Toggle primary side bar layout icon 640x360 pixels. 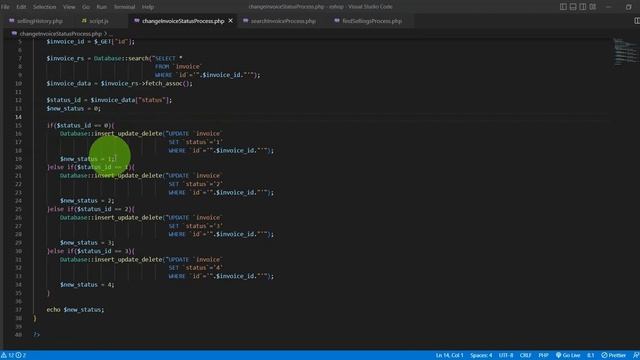point(563,7)
